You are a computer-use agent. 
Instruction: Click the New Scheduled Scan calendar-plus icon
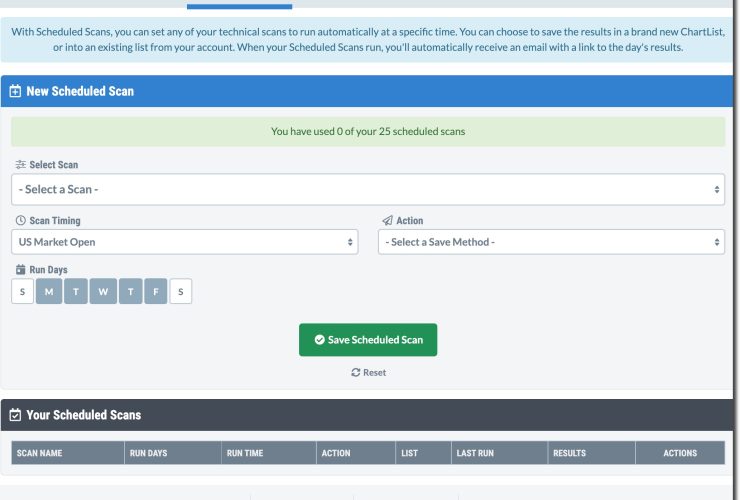point(15,91)
